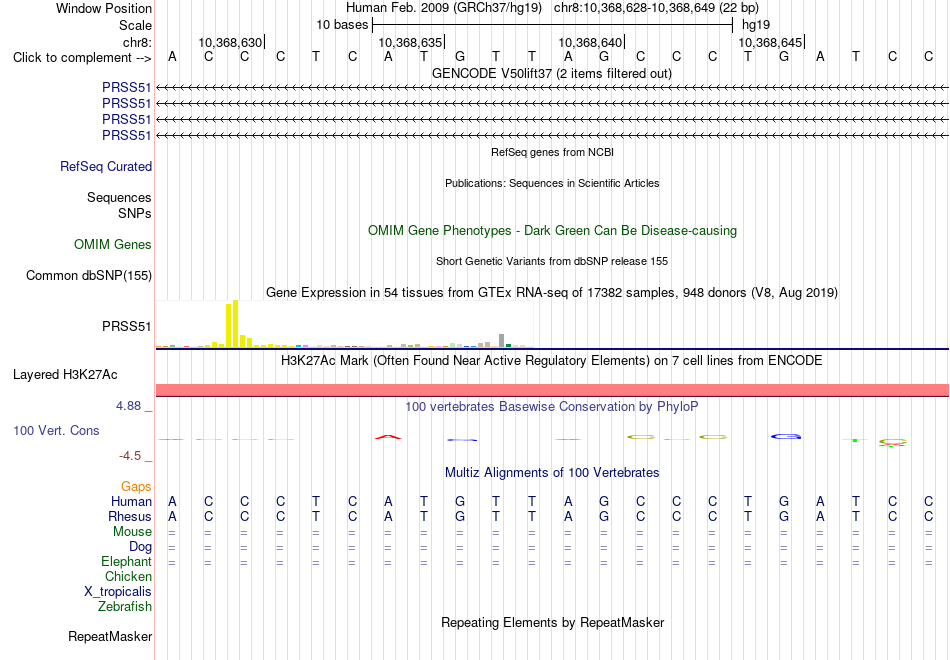Select the Zebrafish species row label
950x660 pixels.
tap(125, 606)
